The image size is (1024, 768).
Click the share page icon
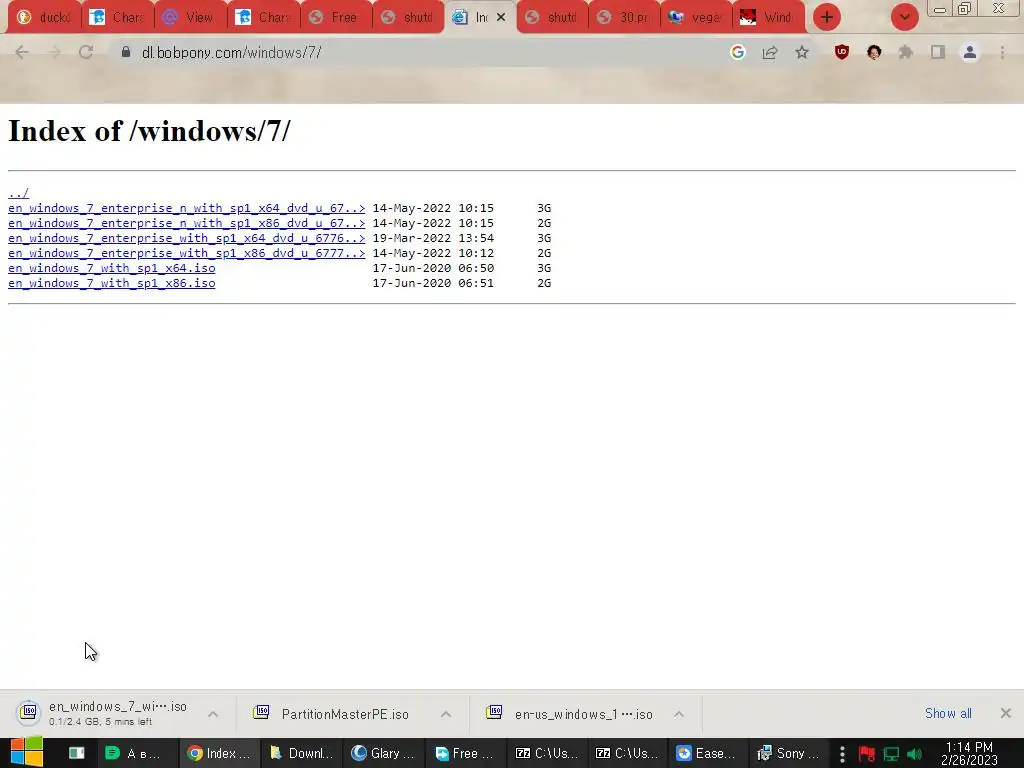click(770, 52)
